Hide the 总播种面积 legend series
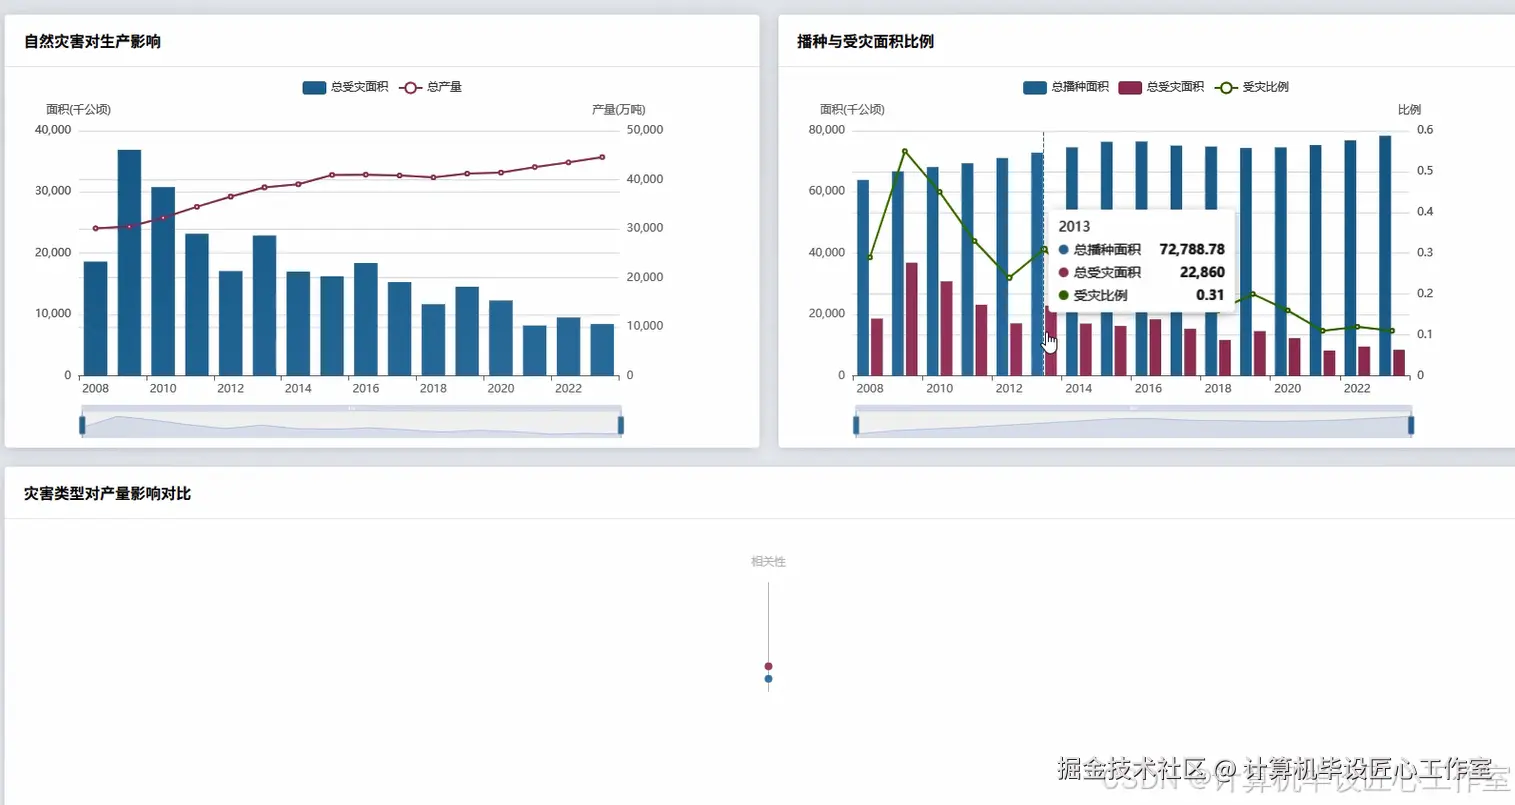Viewport: 1515px width, 805px height. point(1066,87)
